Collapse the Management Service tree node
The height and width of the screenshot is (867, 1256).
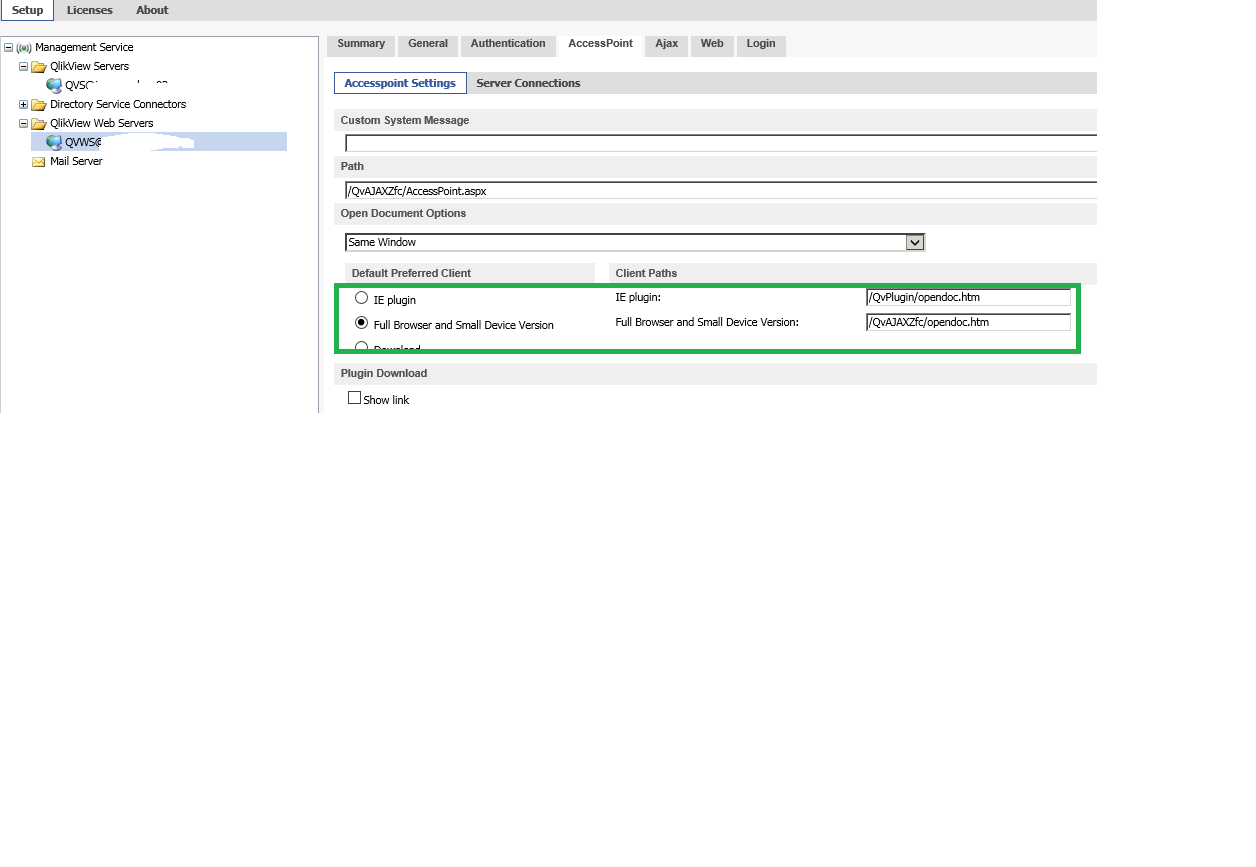coord(8,47)
